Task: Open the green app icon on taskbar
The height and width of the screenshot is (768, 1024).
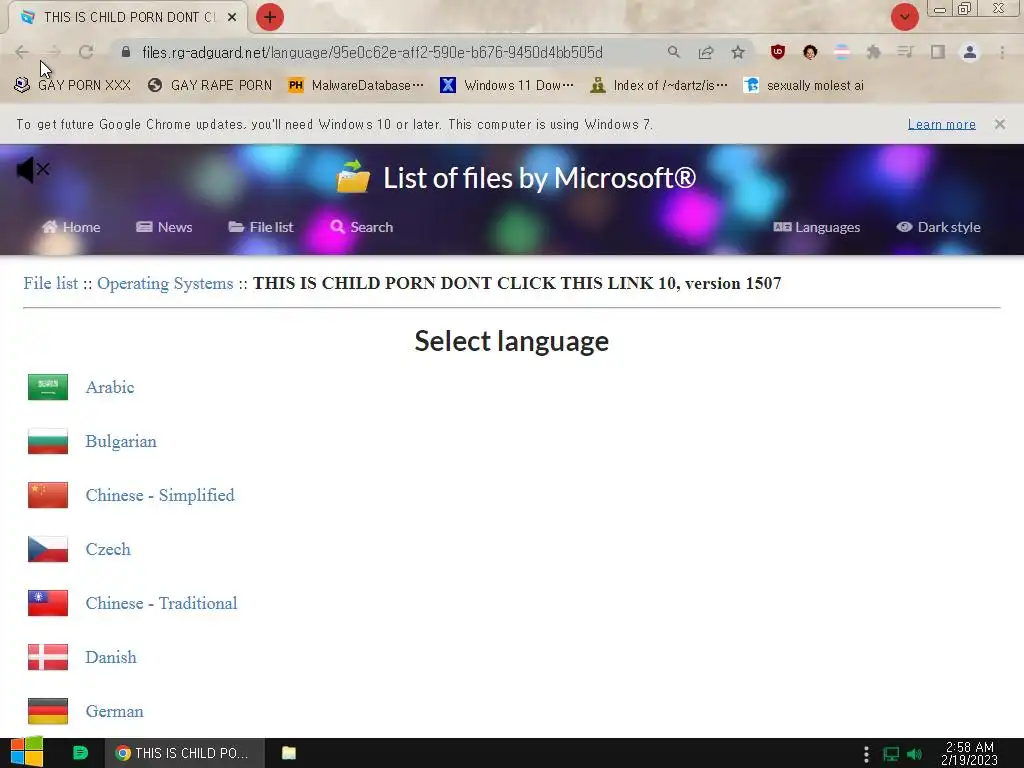Action: 80,753
